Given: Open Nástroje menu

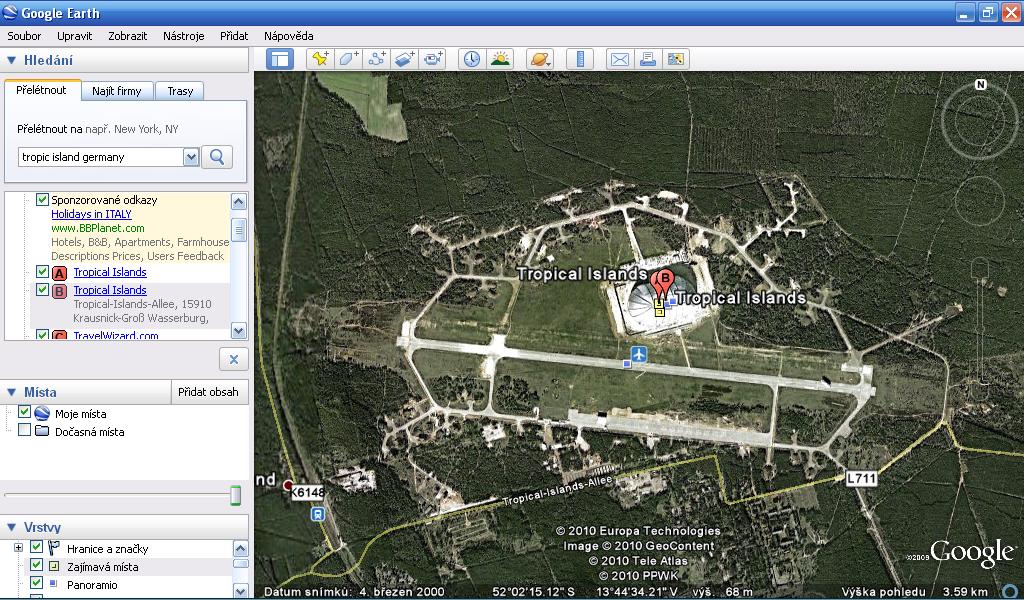Looking at the screenshot, I should pos(184,36).
